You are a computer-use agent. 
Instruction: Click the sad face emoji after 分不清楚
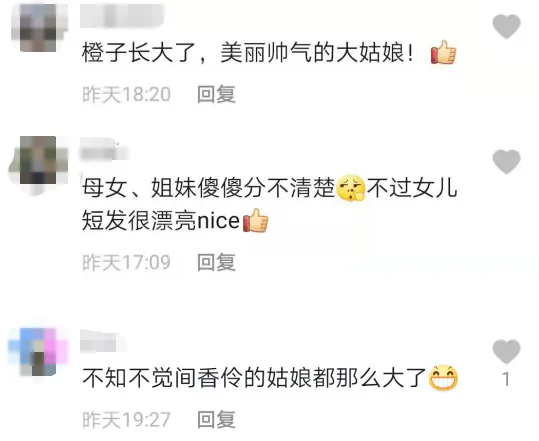[x=350, y=188]
